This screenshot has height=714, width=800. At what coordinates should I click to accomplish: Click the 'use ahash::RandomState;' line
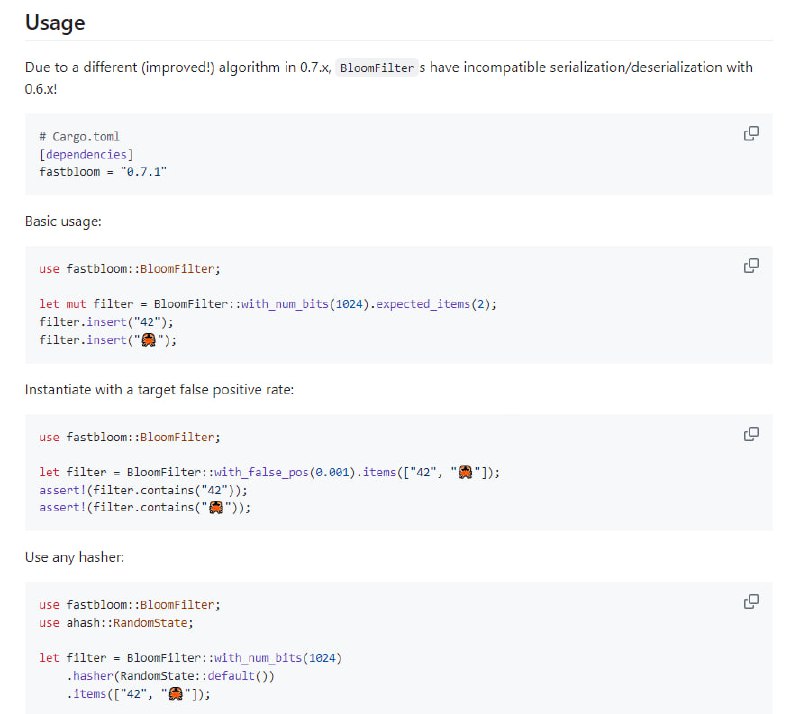(115, 622)
